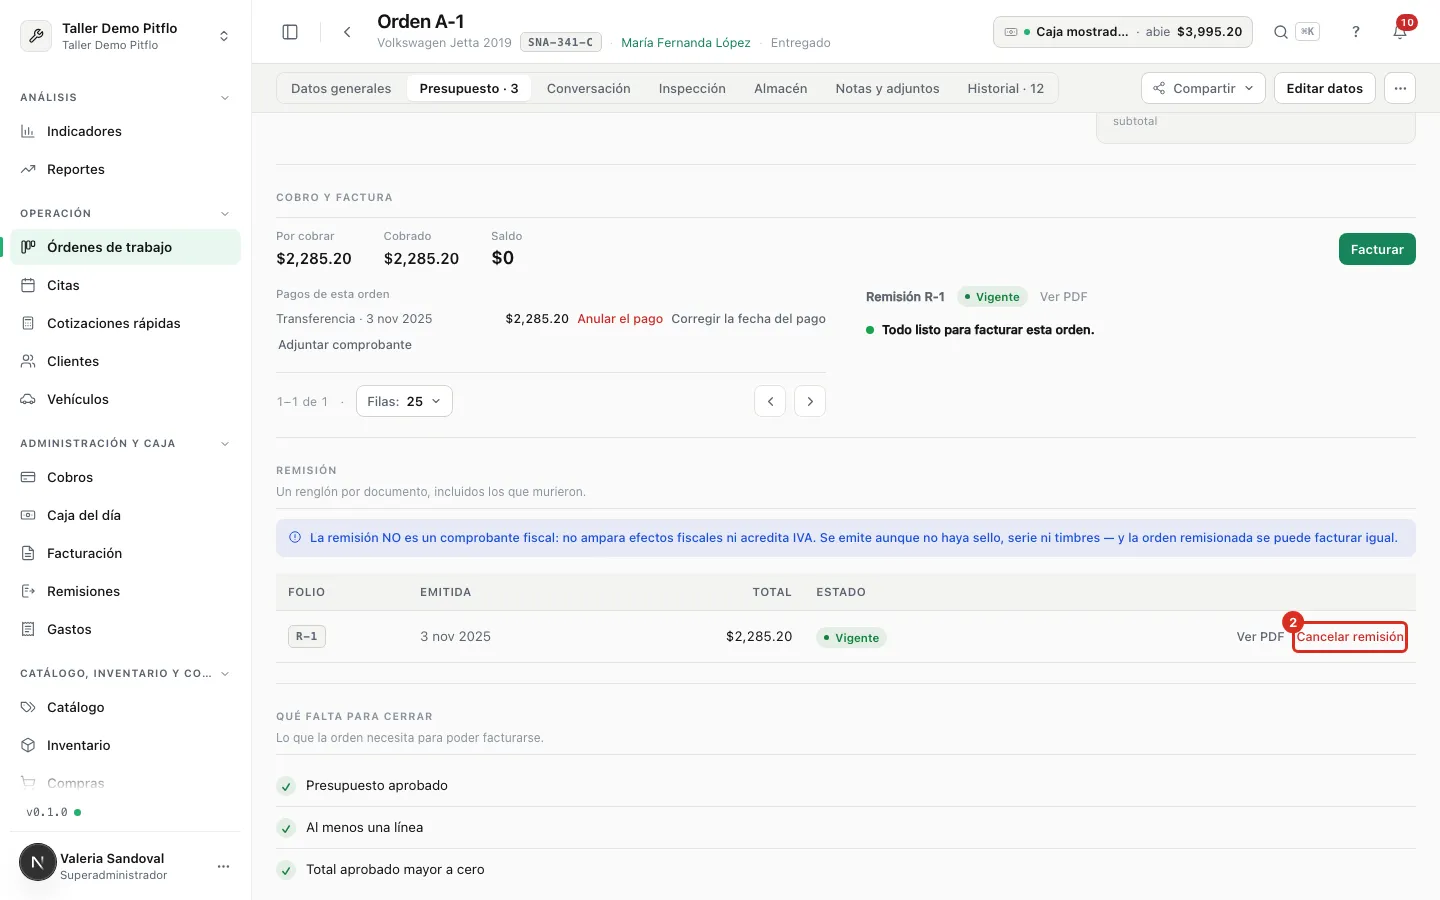Click the Vehículos car icon
Viewport: 1440px width, 900px height.
click(28, 399)
